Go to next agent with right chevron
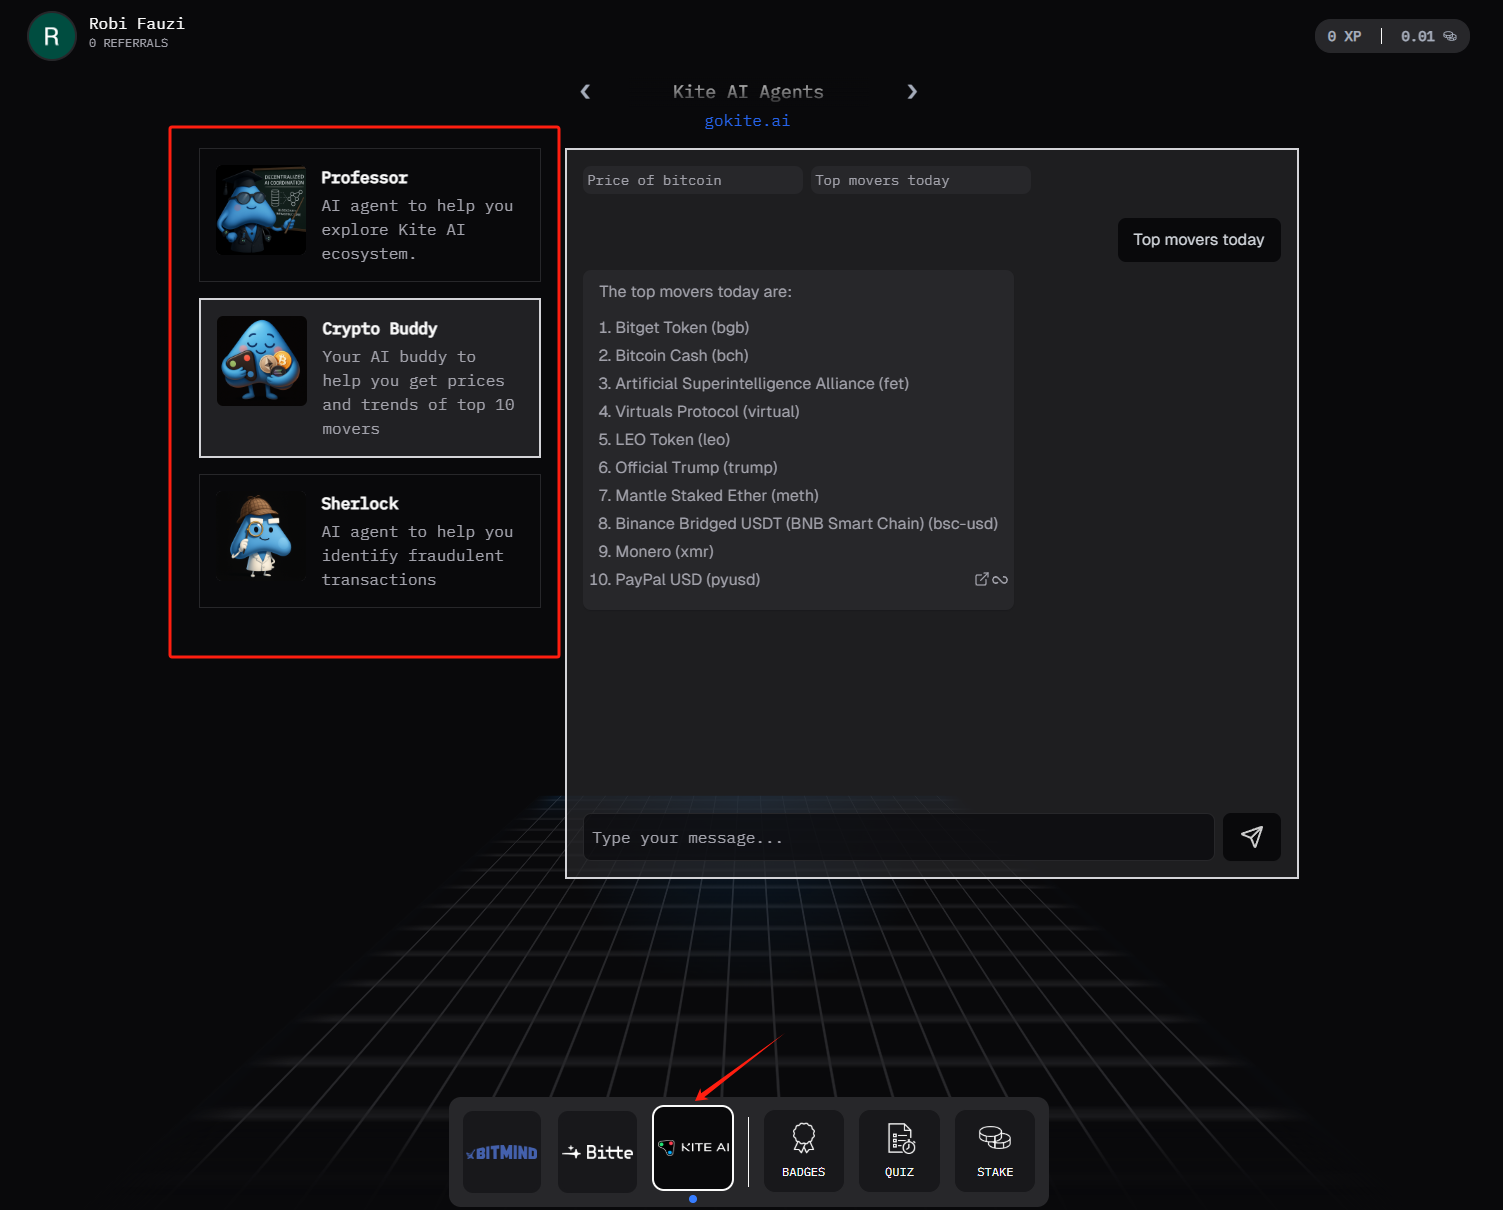Image resolution: width=1503 pixels, height=1210 pixels. pyautogui.click(x=912, y=92)
